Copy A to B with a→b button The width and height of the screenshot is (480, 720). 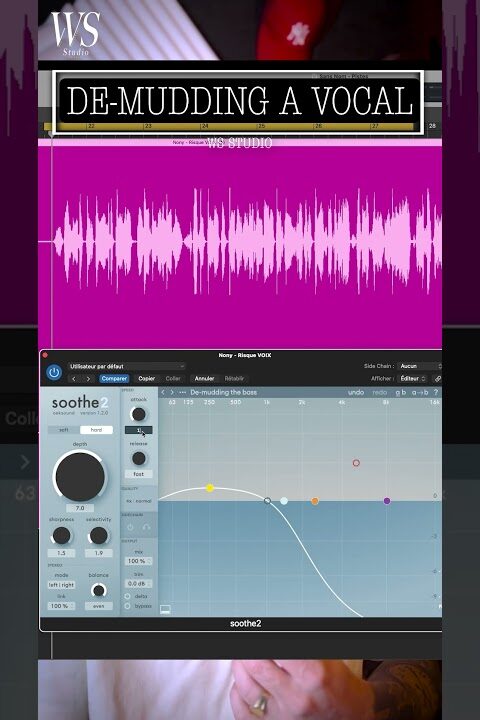tap(420, 392)
